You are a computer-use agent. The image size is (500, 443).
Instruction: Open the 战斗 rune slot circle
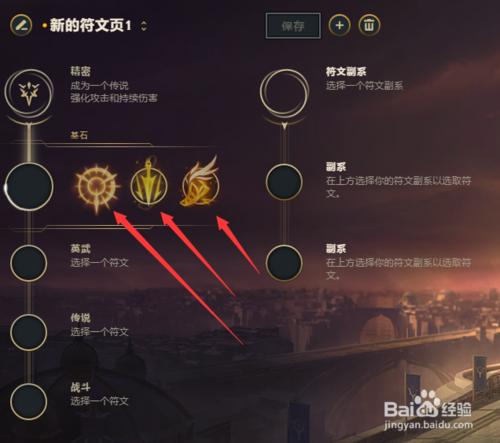[x=29, y=402]
